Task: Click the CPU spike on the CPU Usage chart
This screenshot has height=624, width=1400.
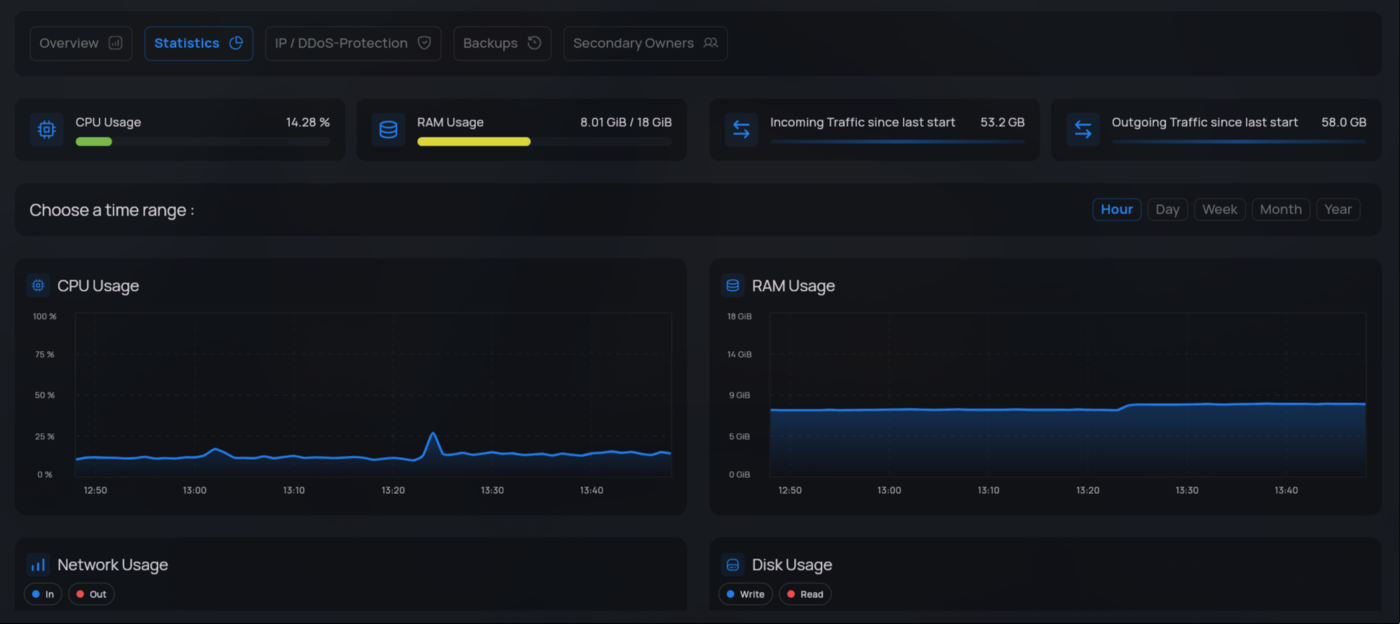Action: click(x=433, y=435)
